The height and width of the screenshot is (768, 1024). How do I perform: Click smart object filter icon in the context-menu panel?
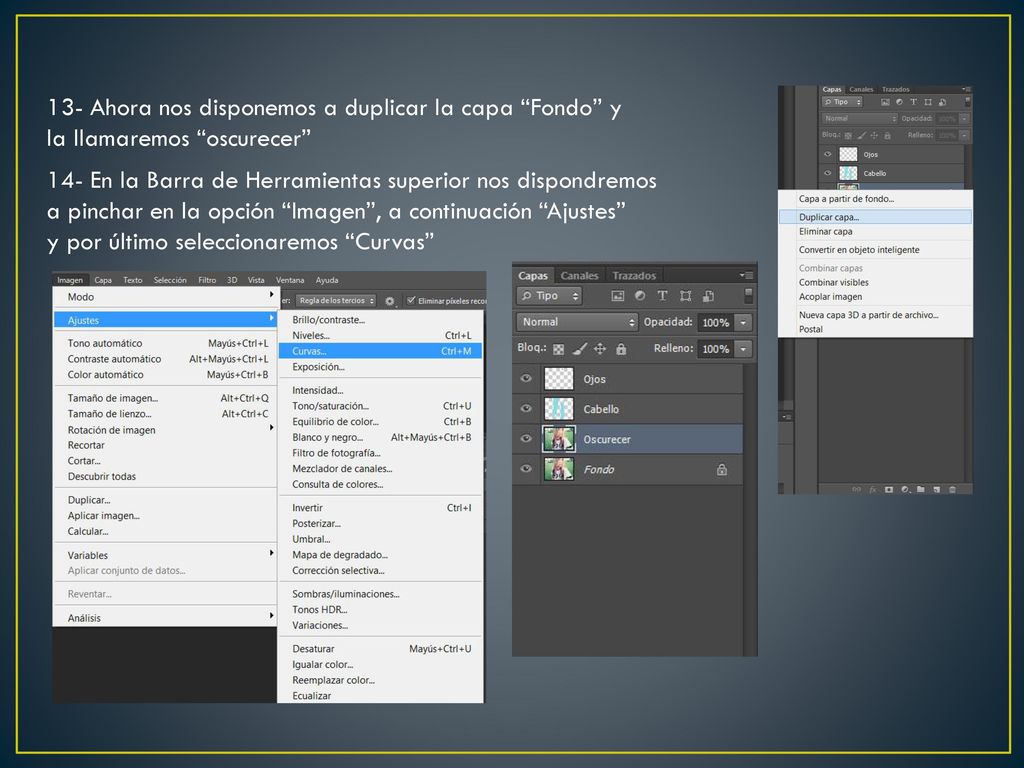942,102
